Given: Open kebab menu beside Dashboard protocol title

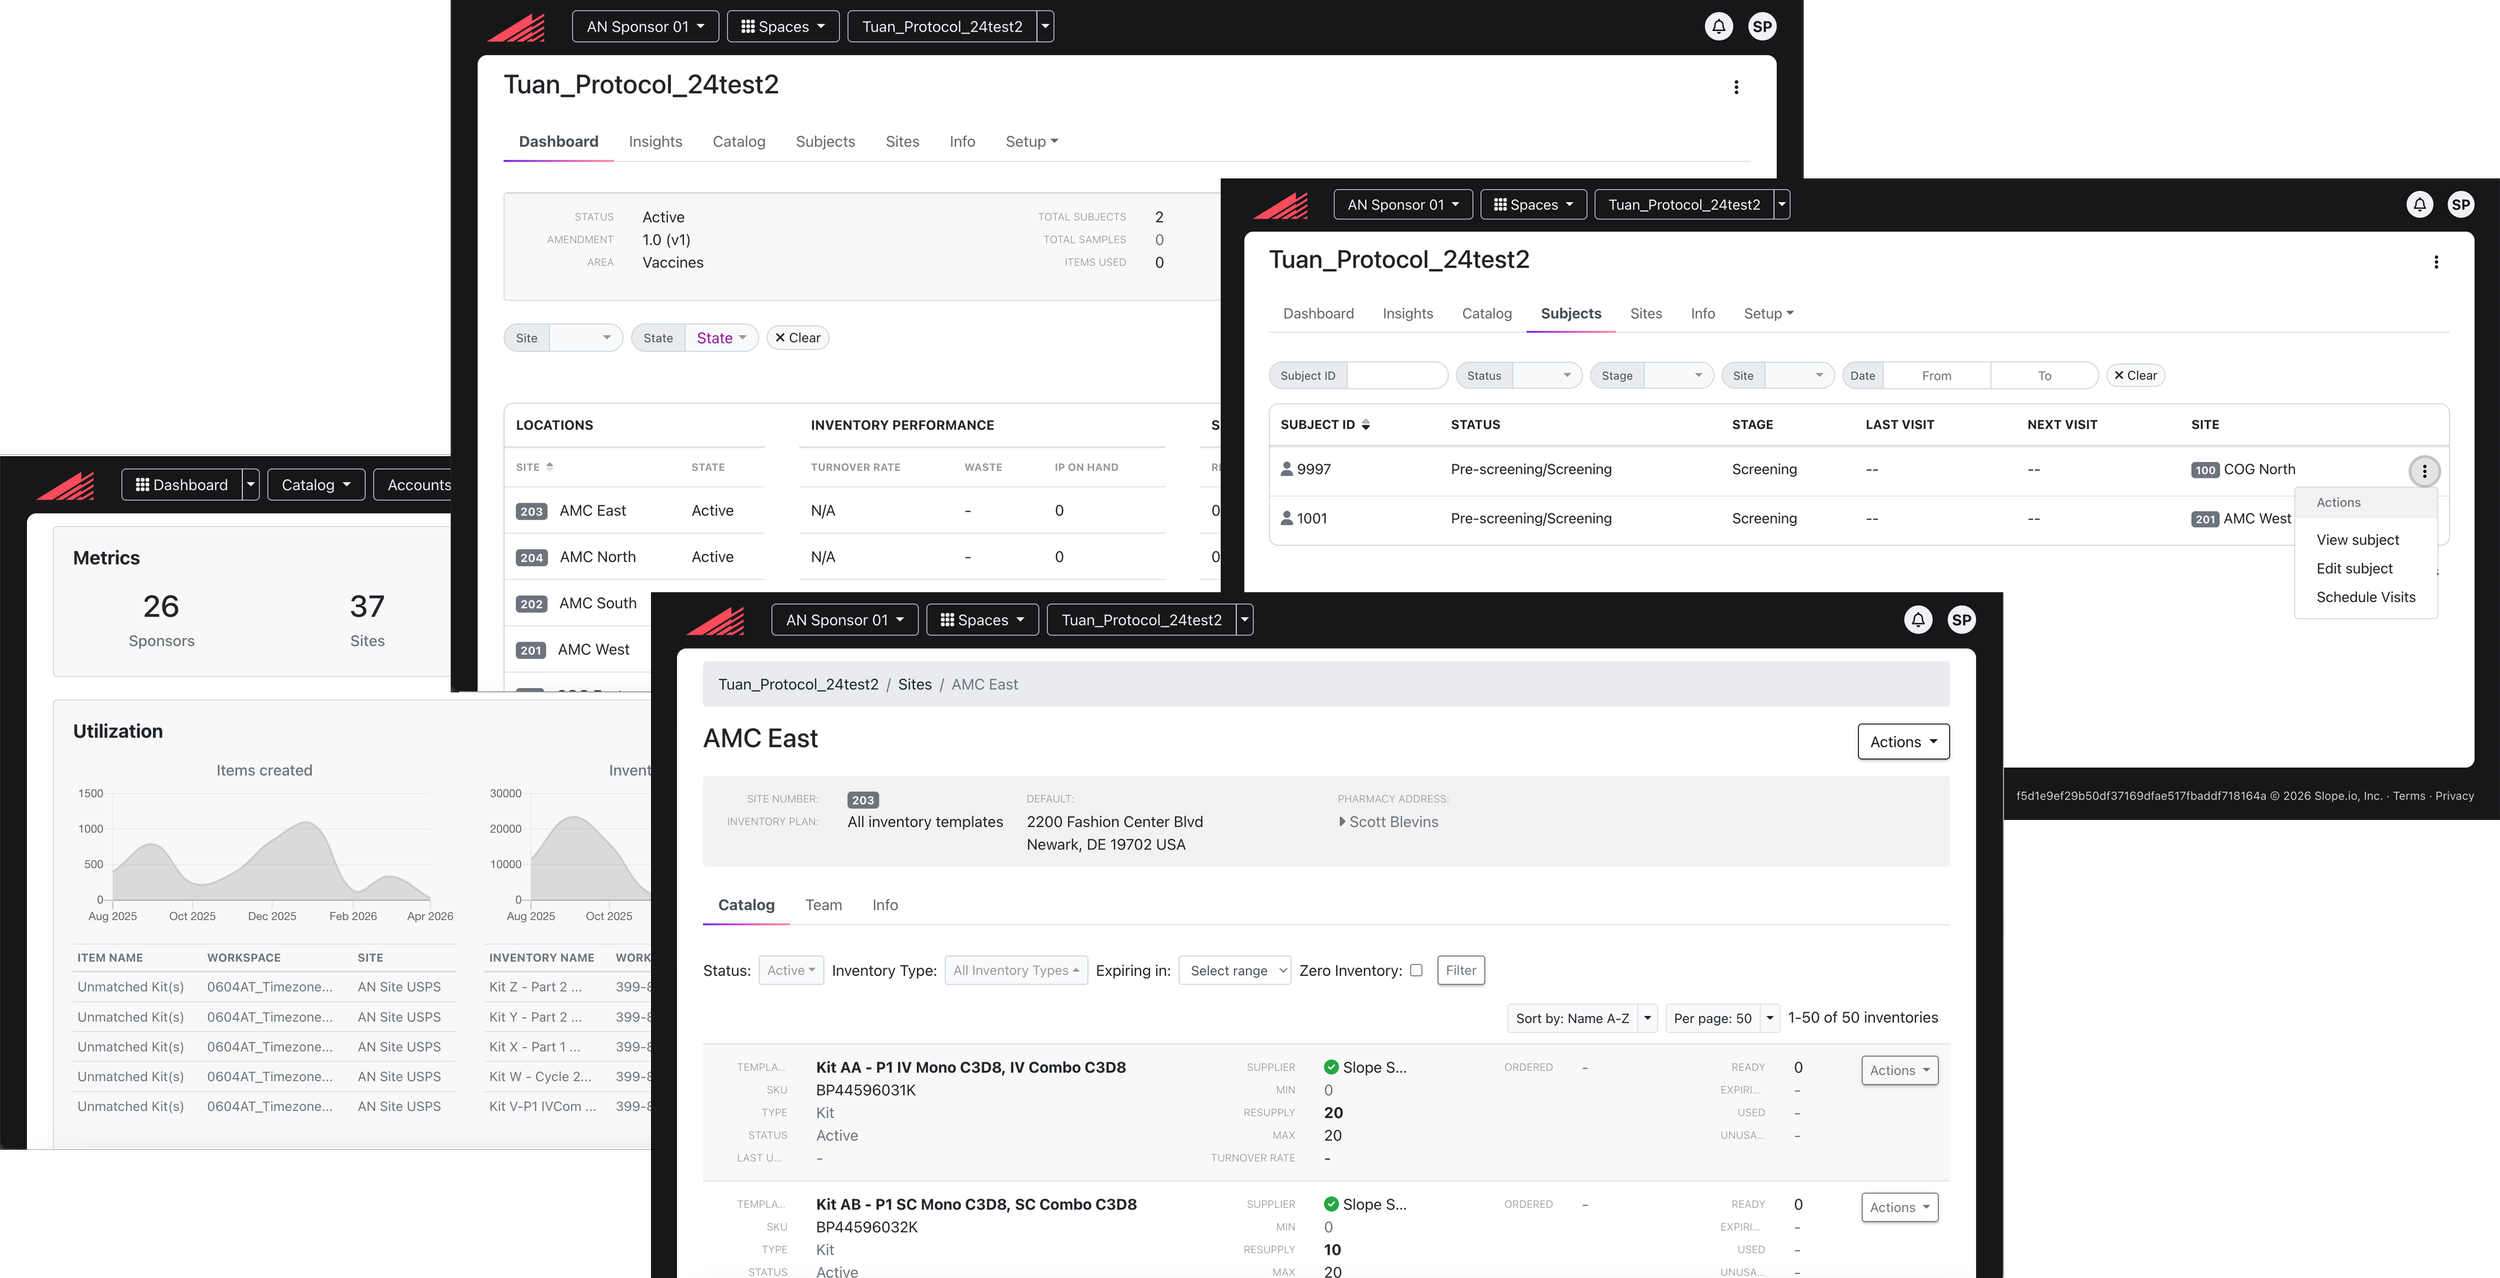Looking at the screenshot, I should click(x=1736, y=87).
